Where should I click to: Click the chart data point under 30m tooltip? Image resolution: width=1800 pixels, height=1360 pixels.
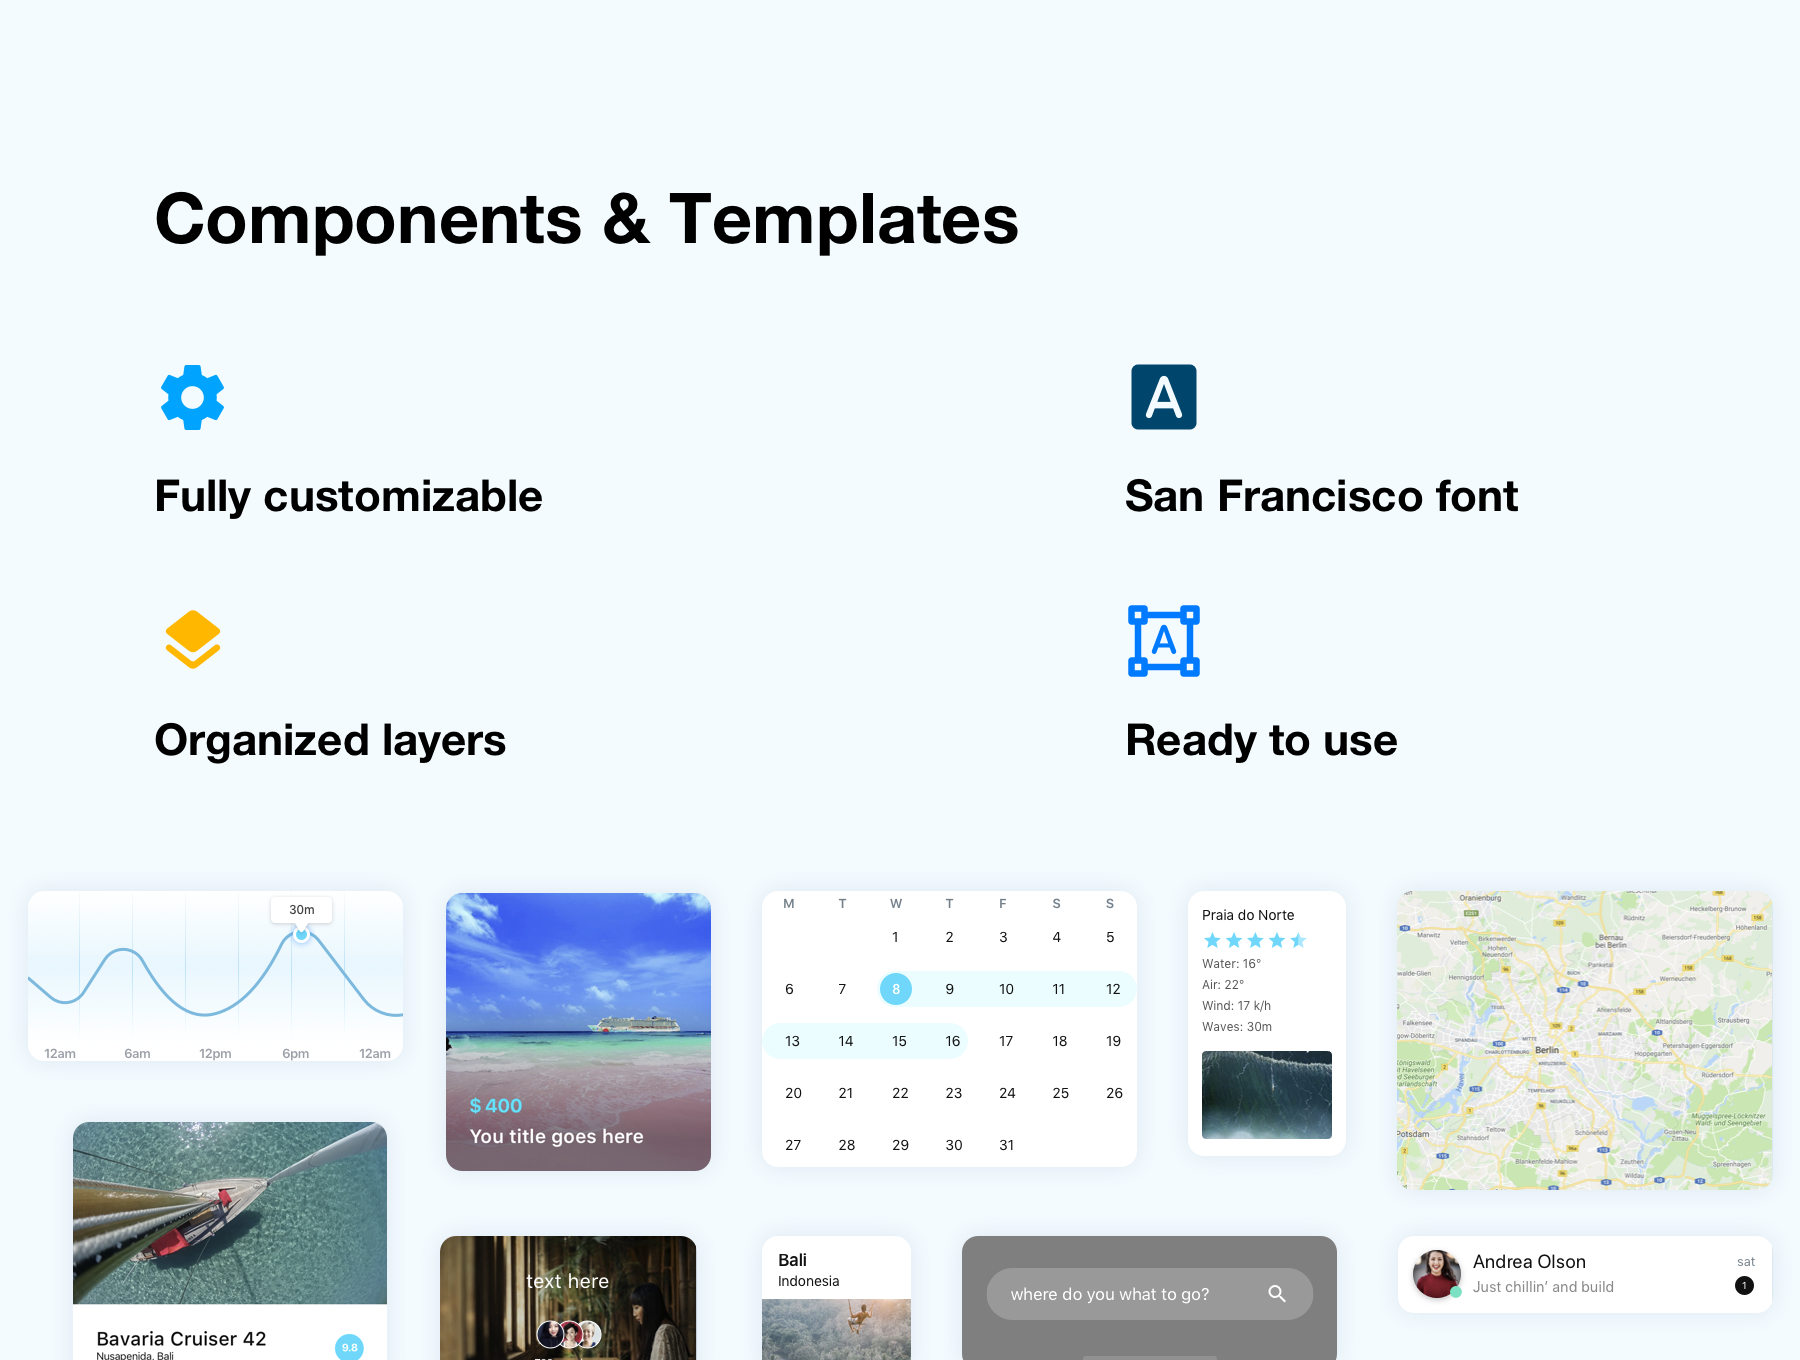[301, 934]
